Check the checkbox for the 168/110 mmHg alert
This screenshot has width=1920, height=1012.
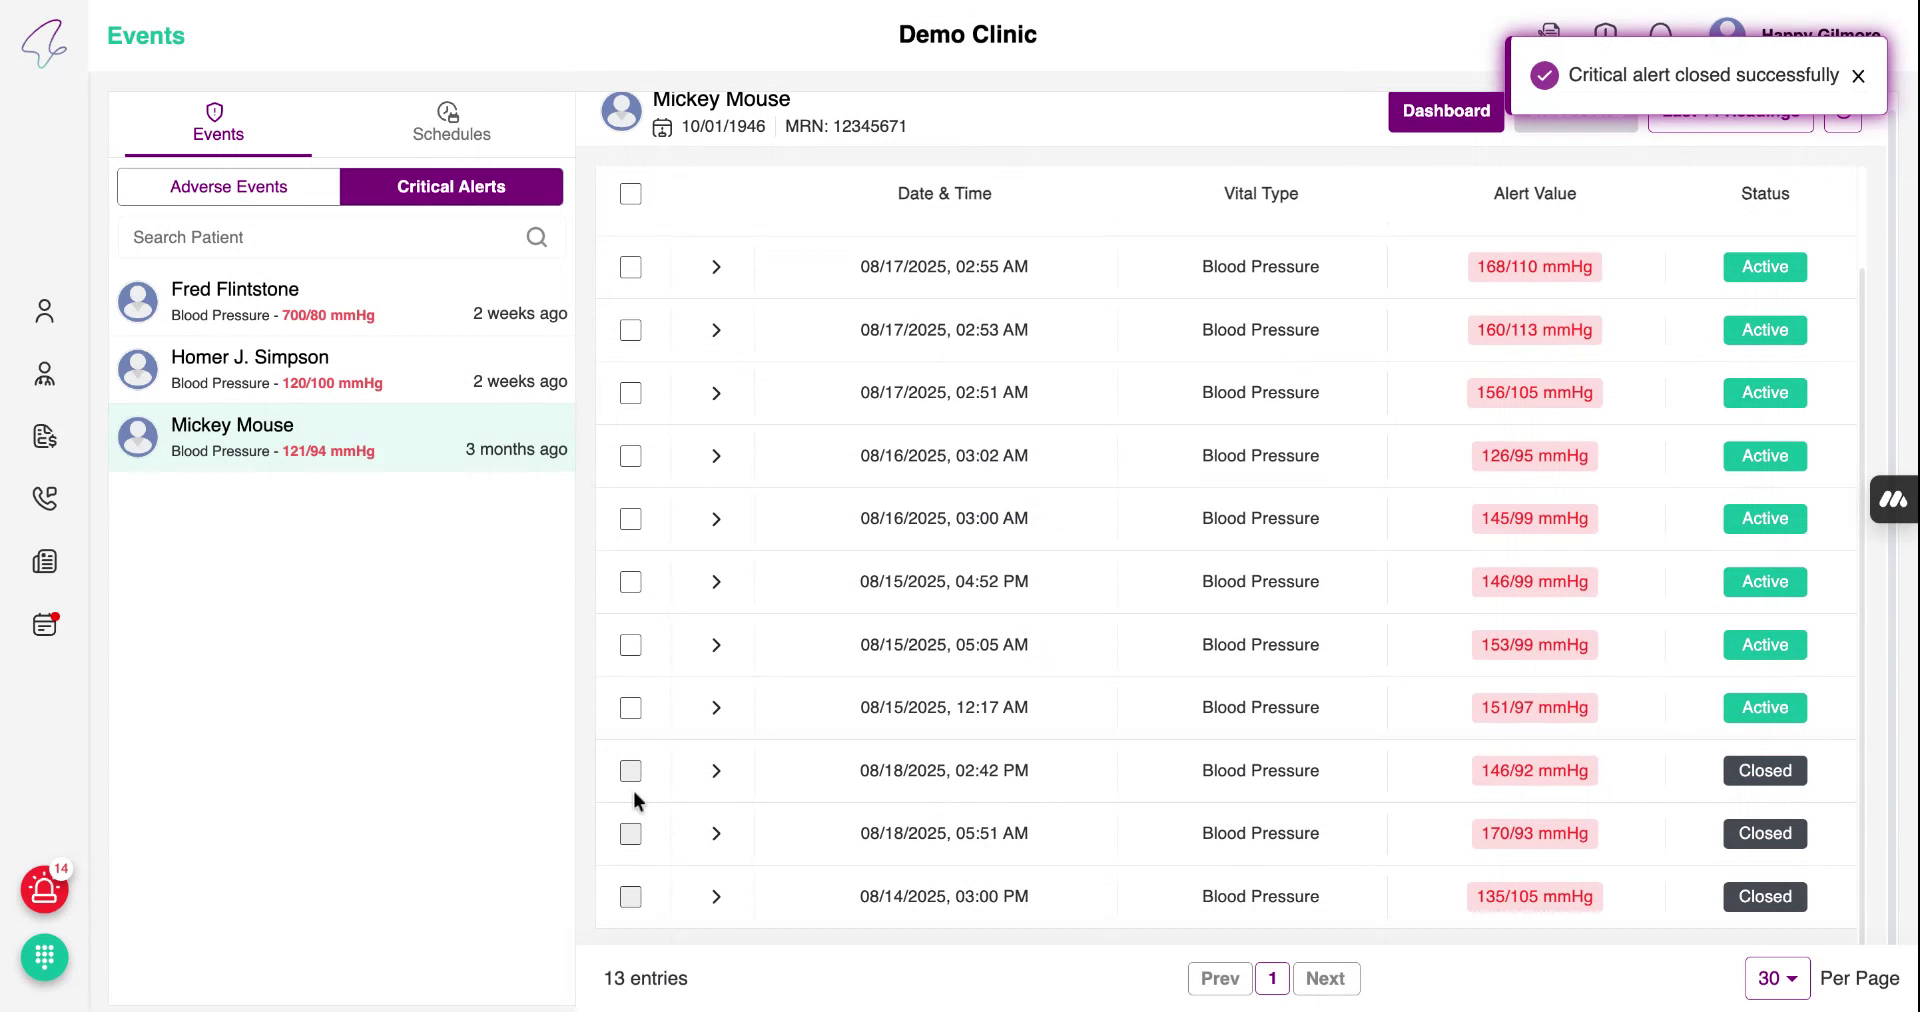pyautogui.click(x=630, y=267)
